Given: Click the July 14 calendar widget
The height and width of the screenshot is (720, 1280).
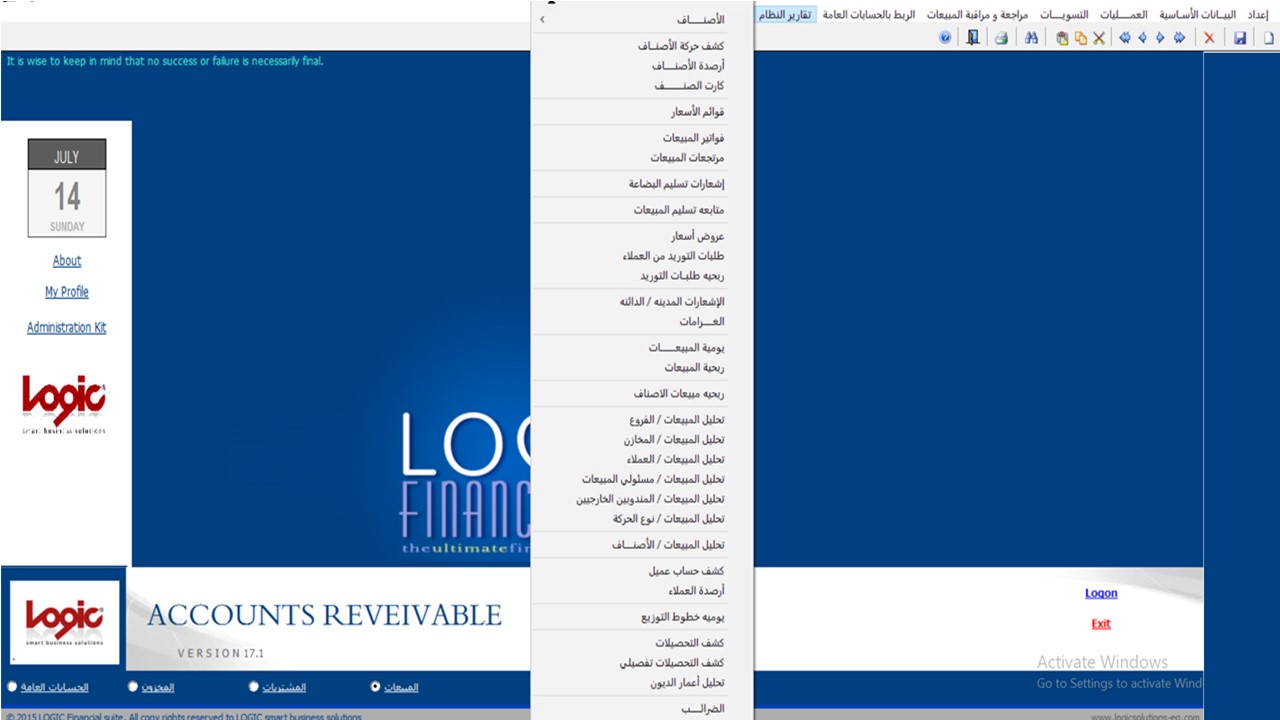Looking at the screenshot, I should click(x=67, y=188).
